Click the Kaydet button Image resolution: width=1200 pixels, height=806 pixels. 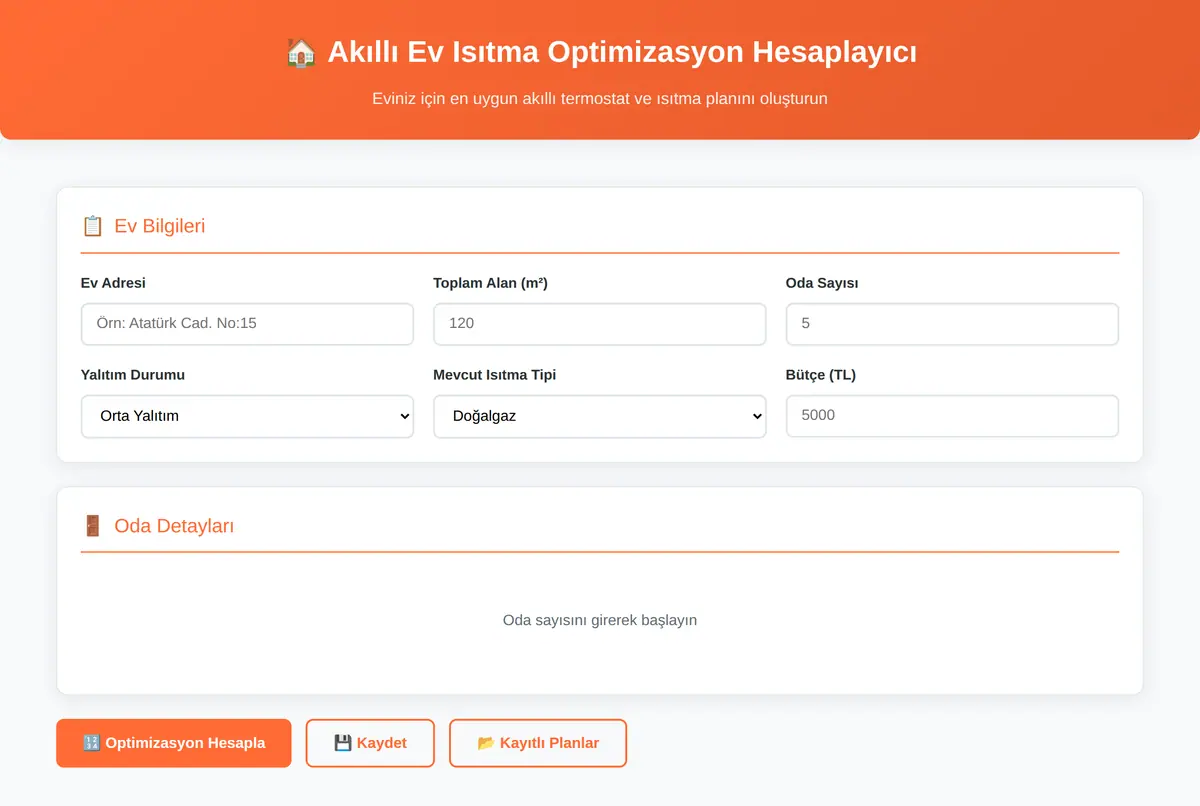tap(370, 743)
